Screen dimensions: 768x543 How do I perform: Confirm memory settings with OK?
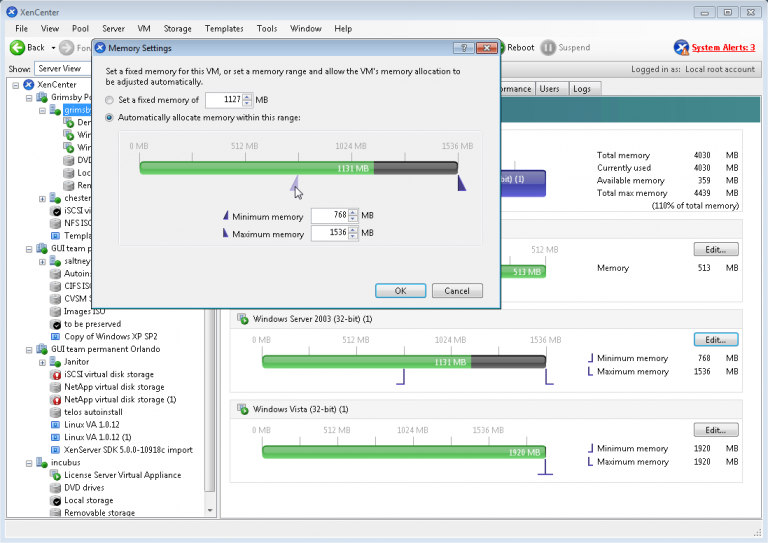point(401,290)
